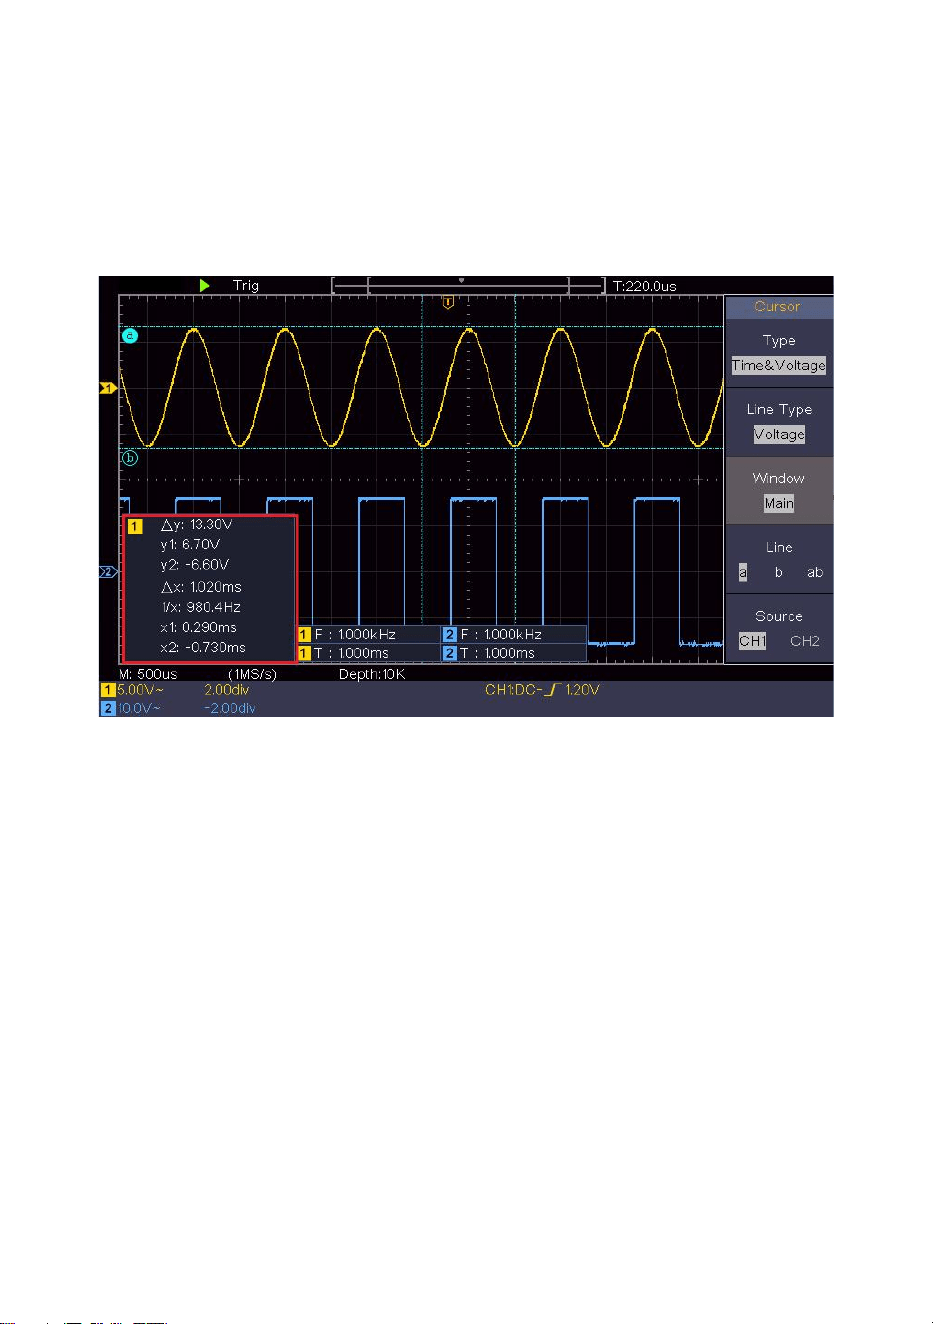Choose CH2 as cursor source
933x1324 pixels.
(805, 641)
